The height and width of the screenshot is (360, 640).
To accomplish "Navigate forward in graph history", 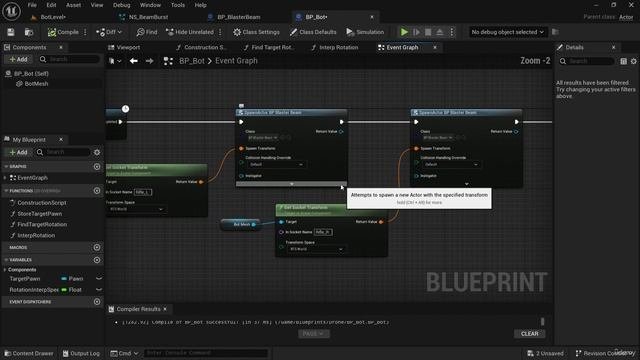I will (x=149, y=61).
